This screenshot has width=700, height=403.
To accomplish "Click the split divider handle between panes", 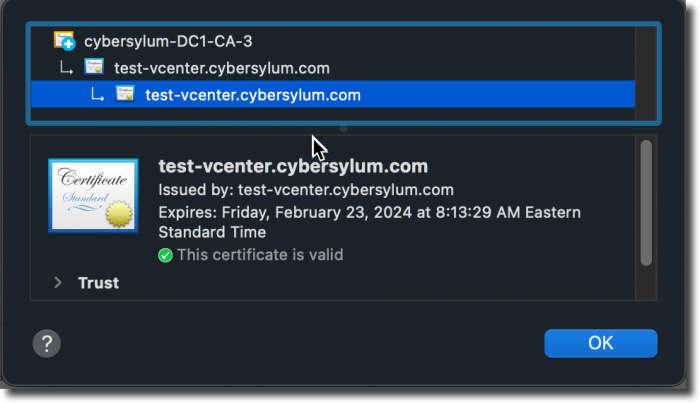I will 343,129.
